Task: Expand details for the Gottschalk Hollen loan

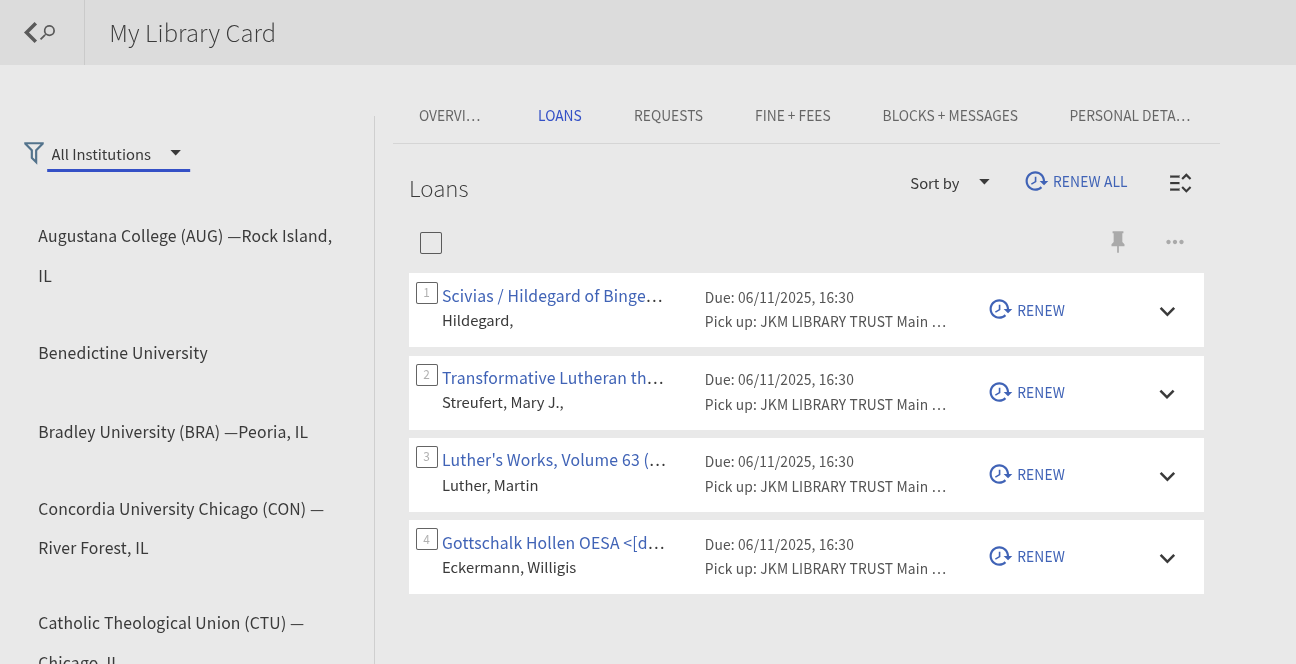Action: coord(1167,558)
